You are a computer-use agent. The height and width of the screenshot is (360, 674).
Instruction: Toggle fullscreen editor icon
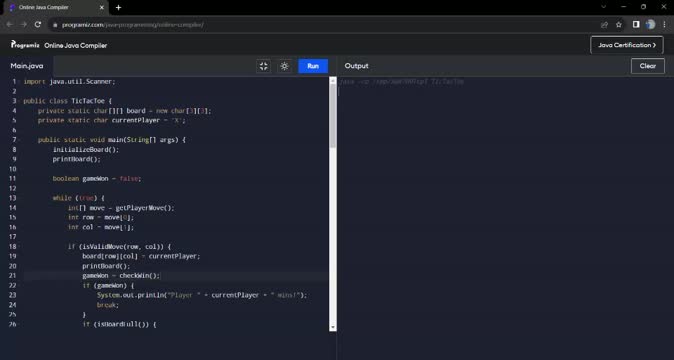[x=263, y=66]
